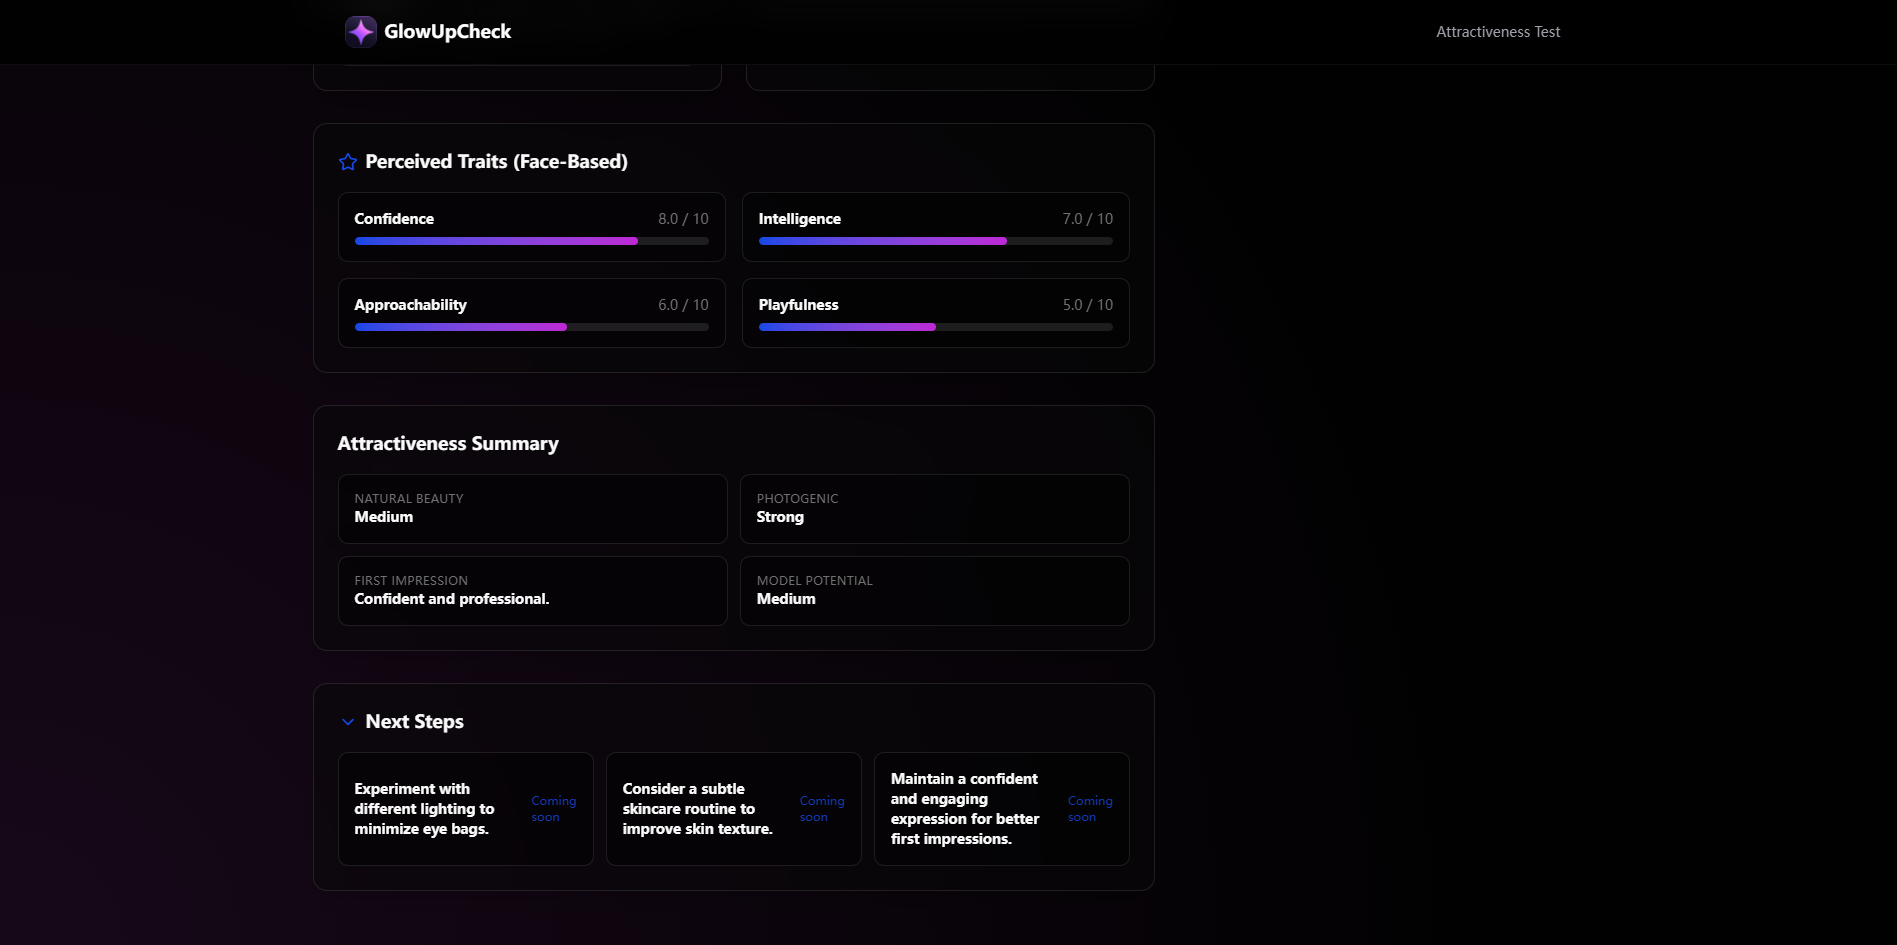
Task: Click the Approachability trait card
Action: pos(530,313)
